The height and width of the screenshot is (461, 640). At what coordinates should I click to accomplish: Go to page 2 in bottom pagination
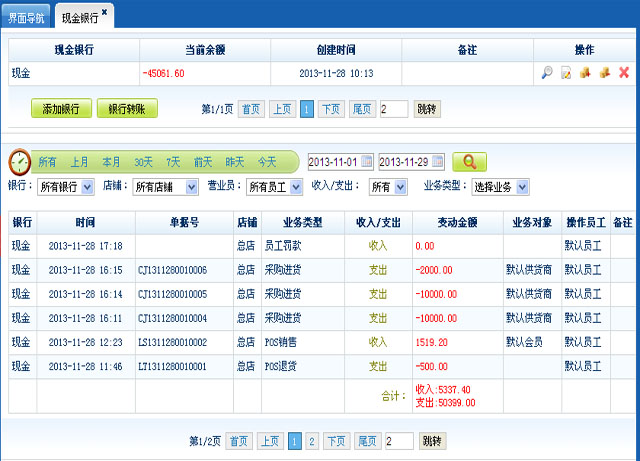coord(312,441)
